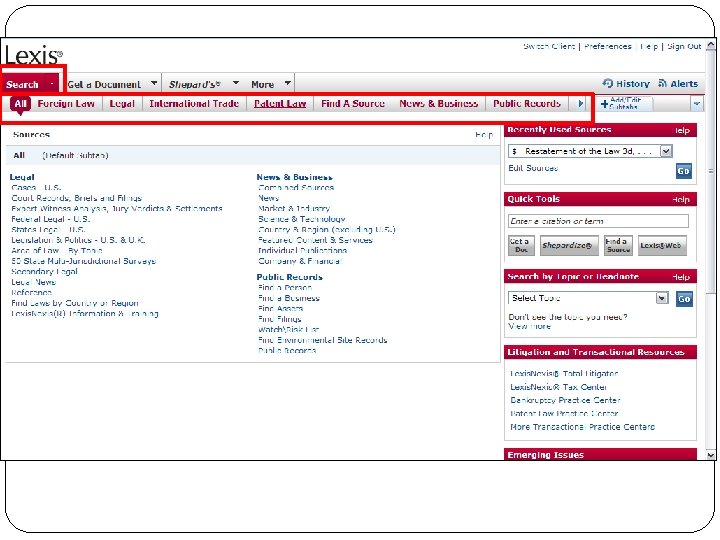The width and height of the screenshot is (720, 540).
Task: Open More Transactional Practice Centers link
Action: 582,427
